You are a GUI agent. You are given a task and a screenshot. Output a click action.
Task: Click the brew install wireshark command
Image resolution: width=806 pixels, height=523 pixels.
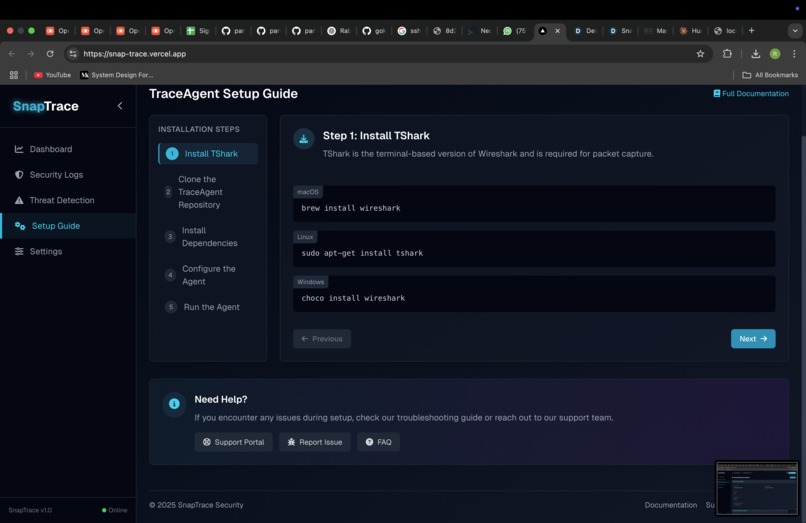[351, 208]
